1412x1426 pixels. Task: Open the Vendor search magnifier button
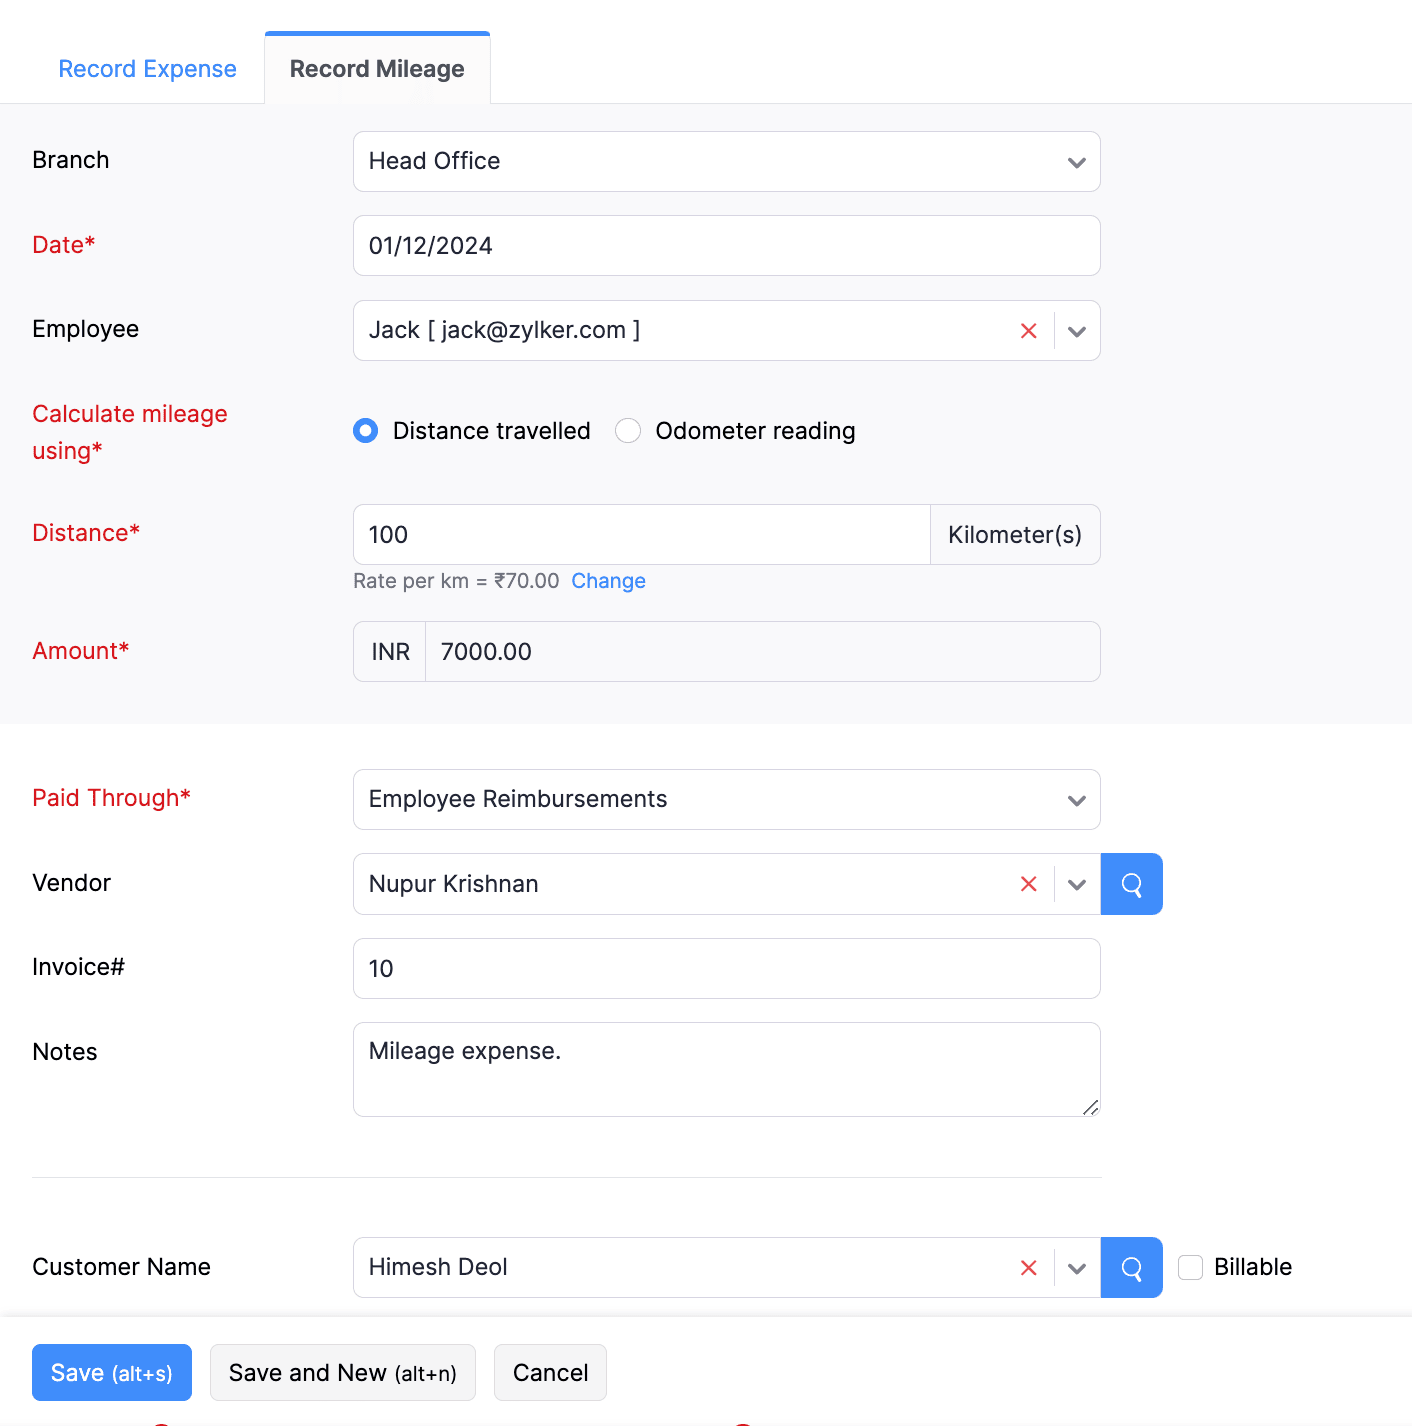click(1131, 884)
